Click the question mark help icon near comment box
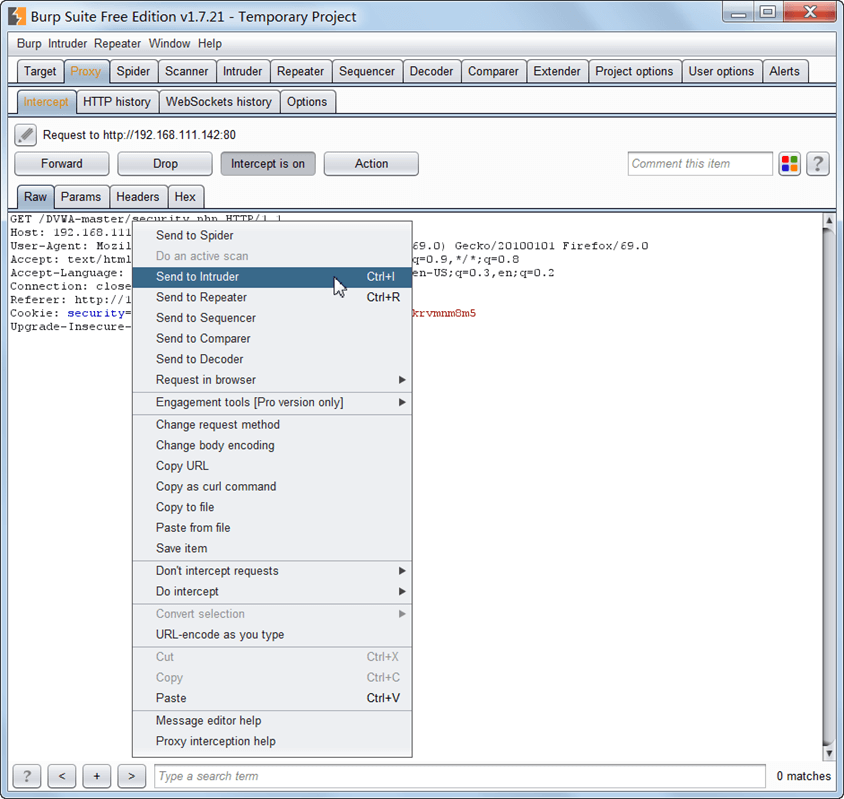The height and width of the screenshot is (799, 844). click(x=817, y=164)
